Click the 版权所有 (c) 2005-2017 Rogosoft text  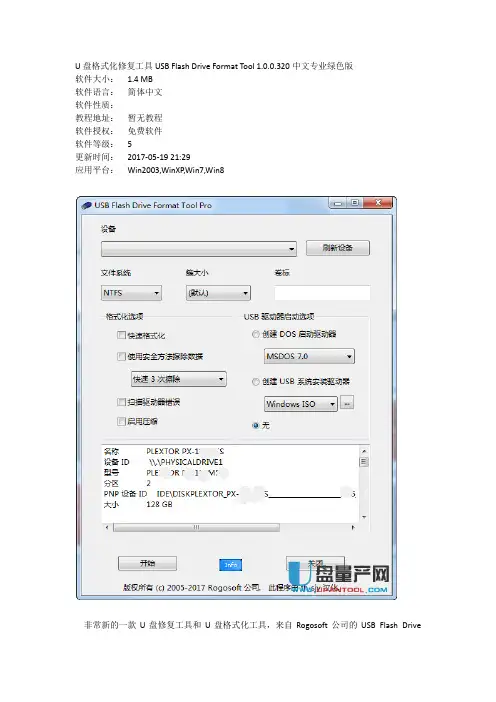click(x=192, y=588)
